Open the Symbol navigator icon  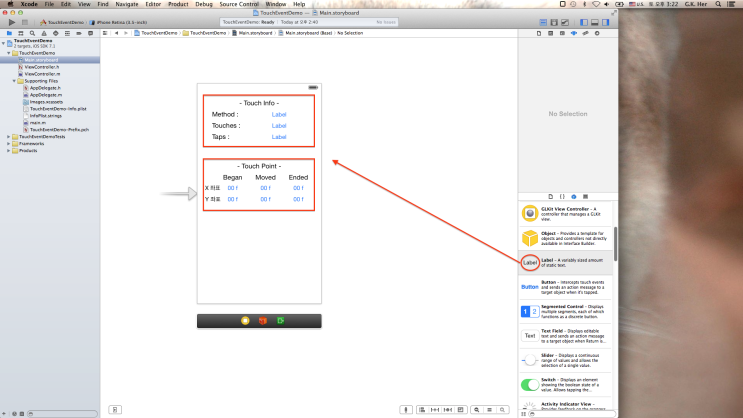20,33
